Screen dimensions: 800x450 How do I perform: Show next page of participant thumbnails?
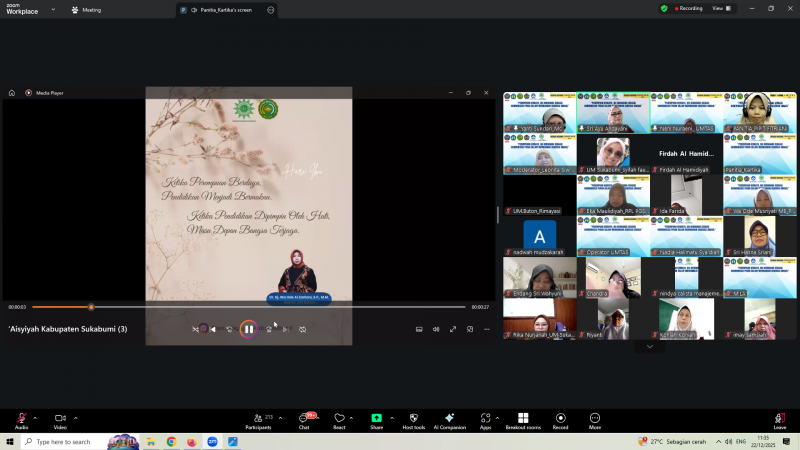pos(649,346)
